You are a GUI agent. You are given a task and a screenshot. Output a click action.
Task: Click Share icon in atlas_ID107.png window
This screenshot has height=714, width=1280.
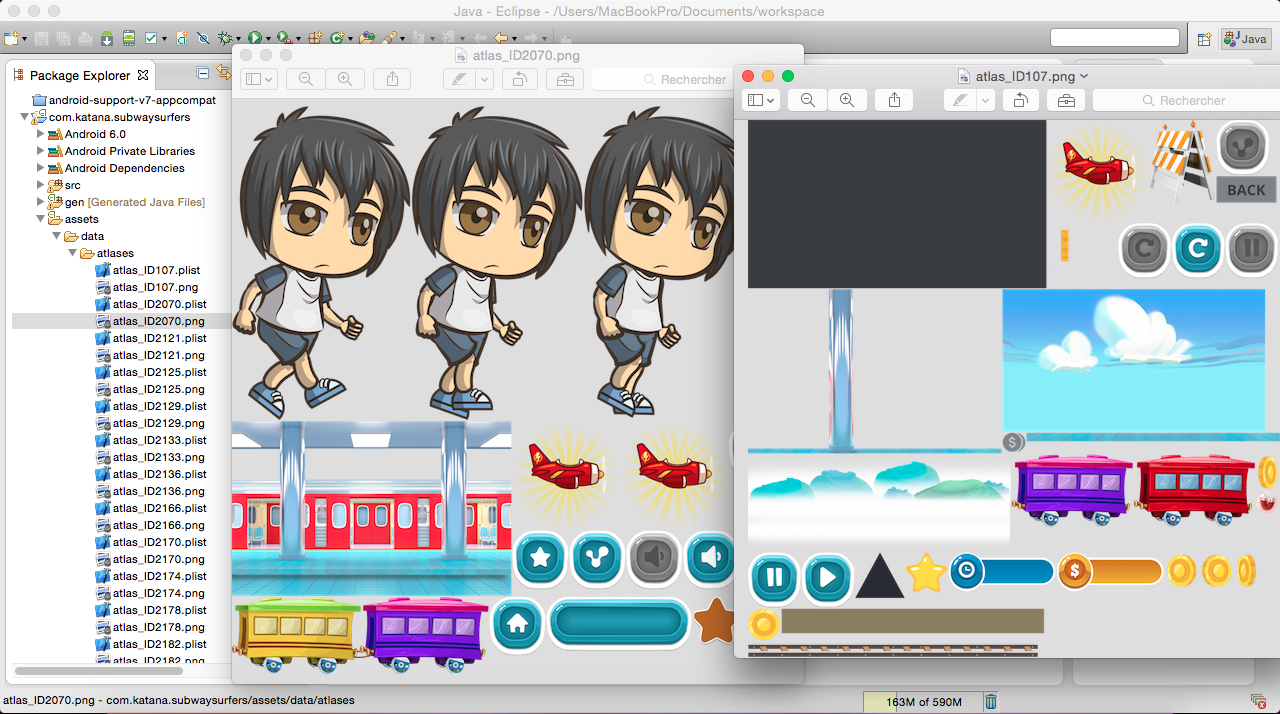(895, 100)
